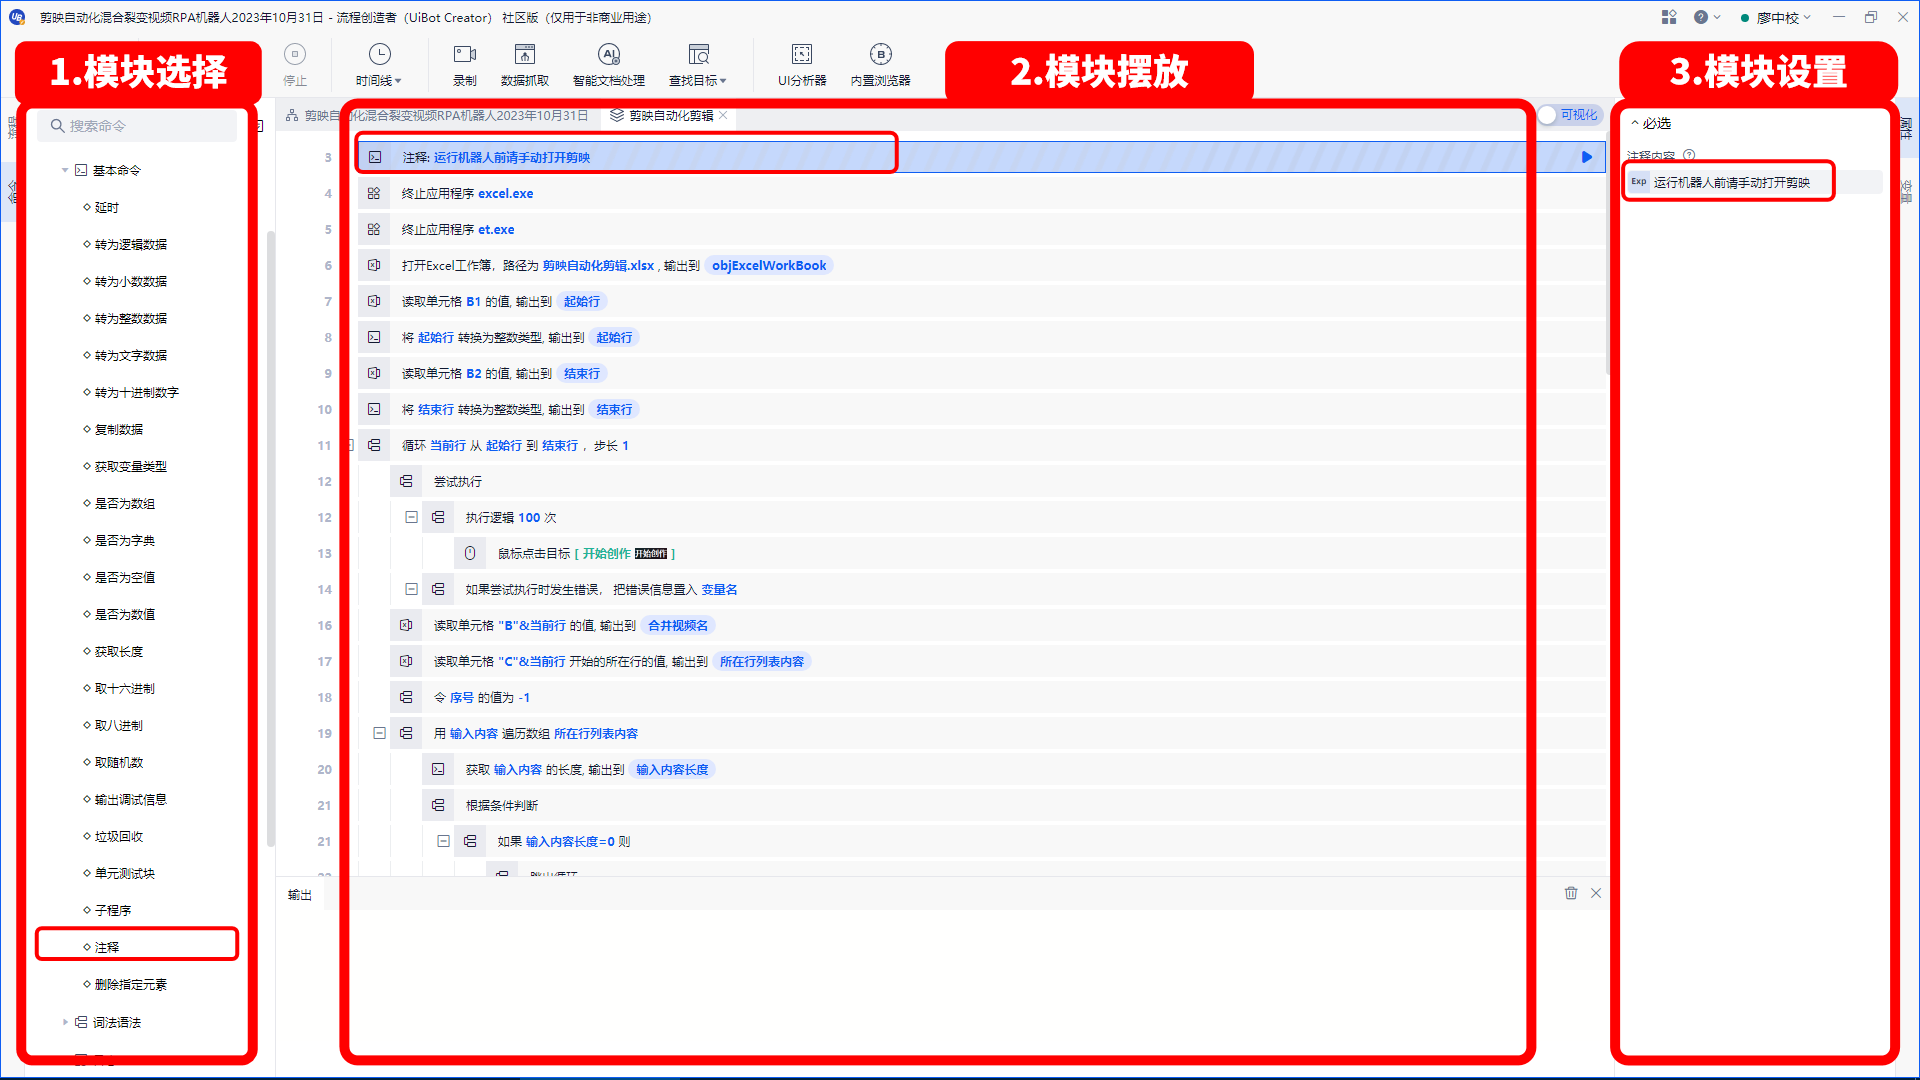Collapse the 如果尝试执行时发生错误 block
The image size is (1920, 1080).
click(411, 590)
